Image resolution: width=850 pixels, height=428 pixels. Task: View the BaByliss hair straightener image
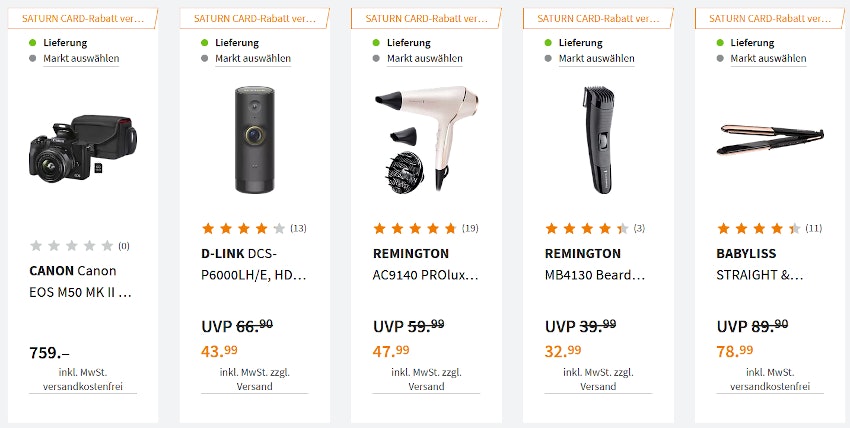click(770, 140)
